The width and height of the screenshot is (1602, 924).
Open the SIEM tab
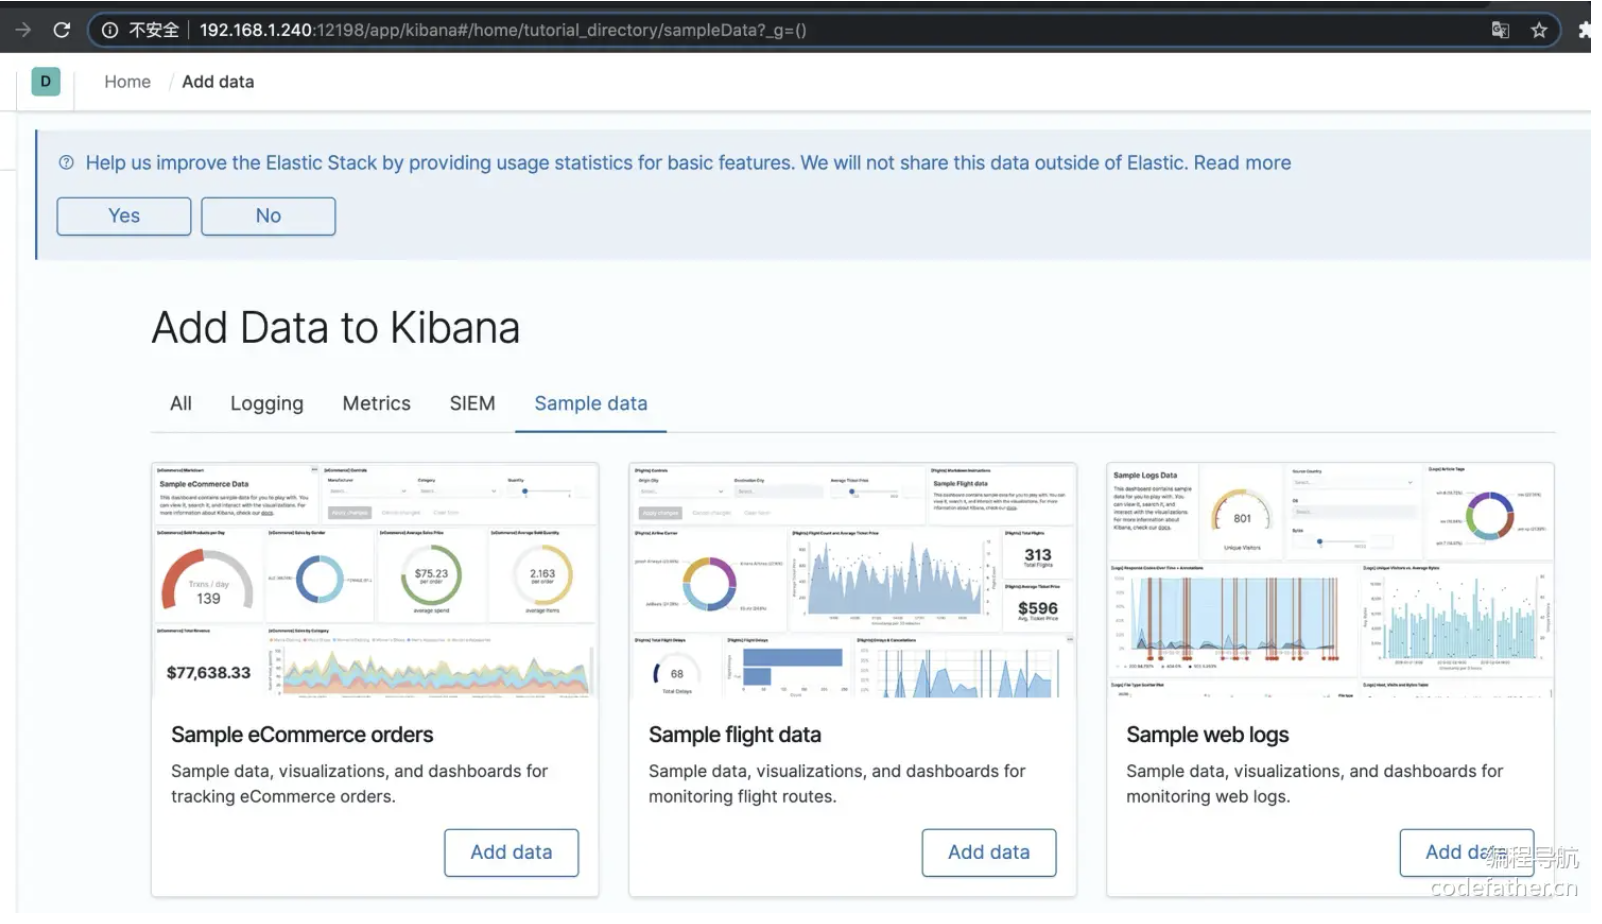[x=472, y=404]
